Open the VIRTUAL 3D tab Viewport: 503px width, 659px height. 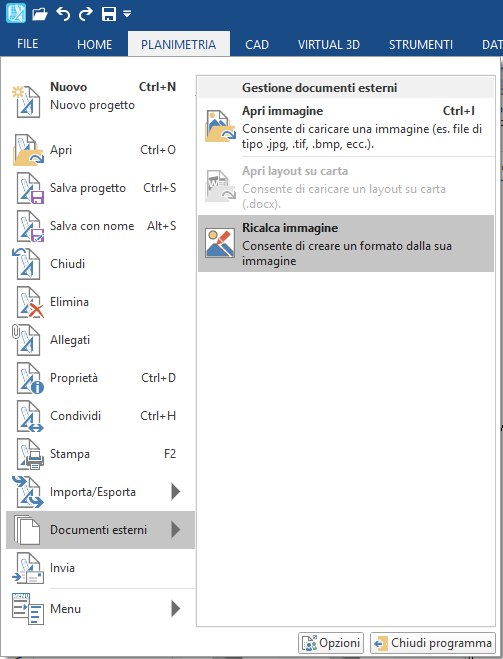[x=329, y=45]
